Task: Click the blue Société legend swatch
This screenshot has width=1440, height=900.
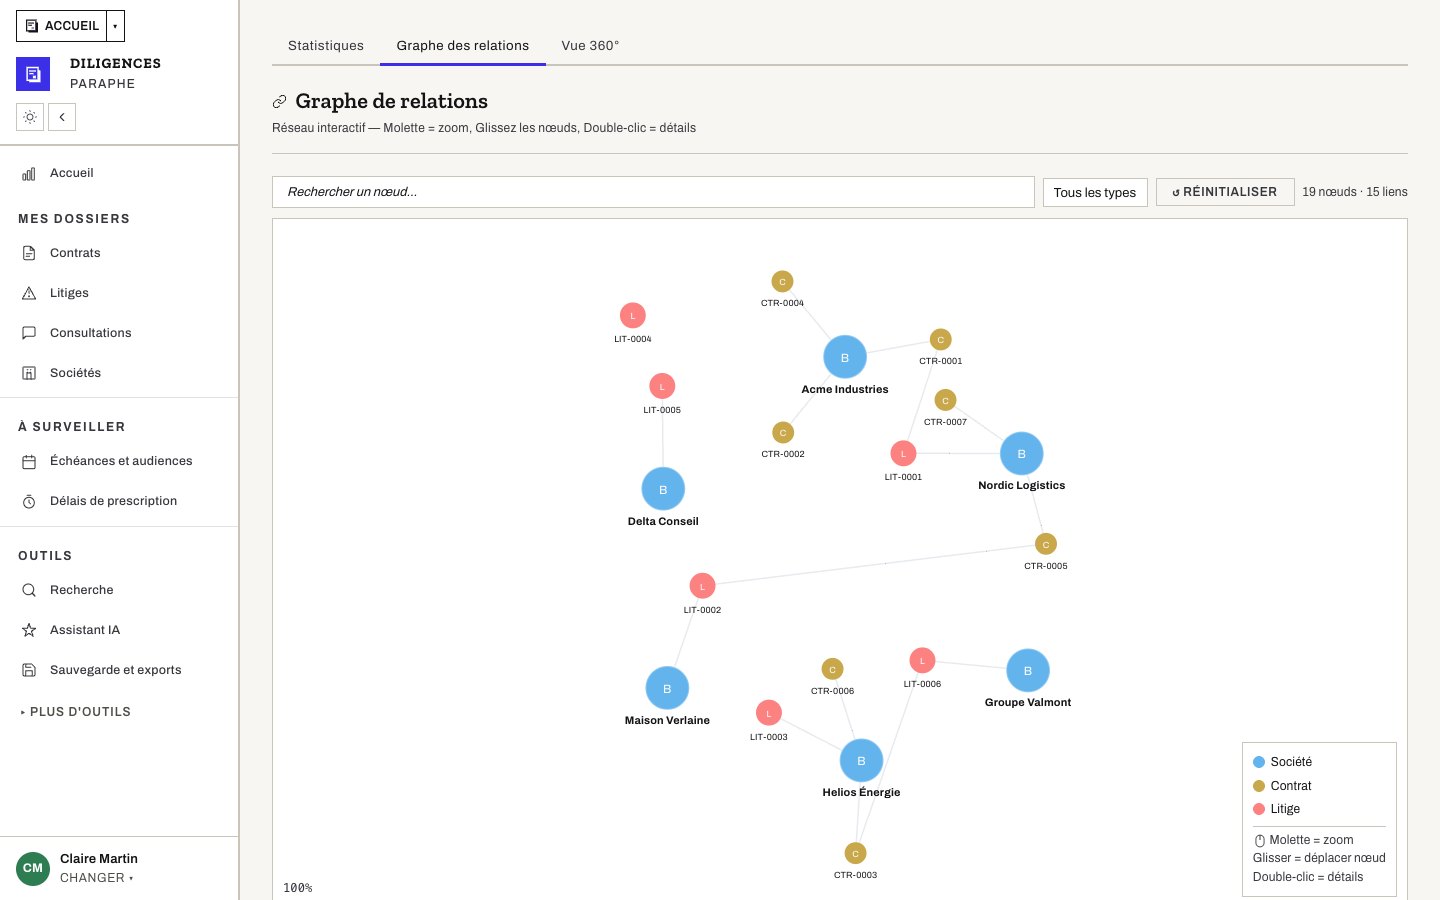Action: [x=1259, y=762]
